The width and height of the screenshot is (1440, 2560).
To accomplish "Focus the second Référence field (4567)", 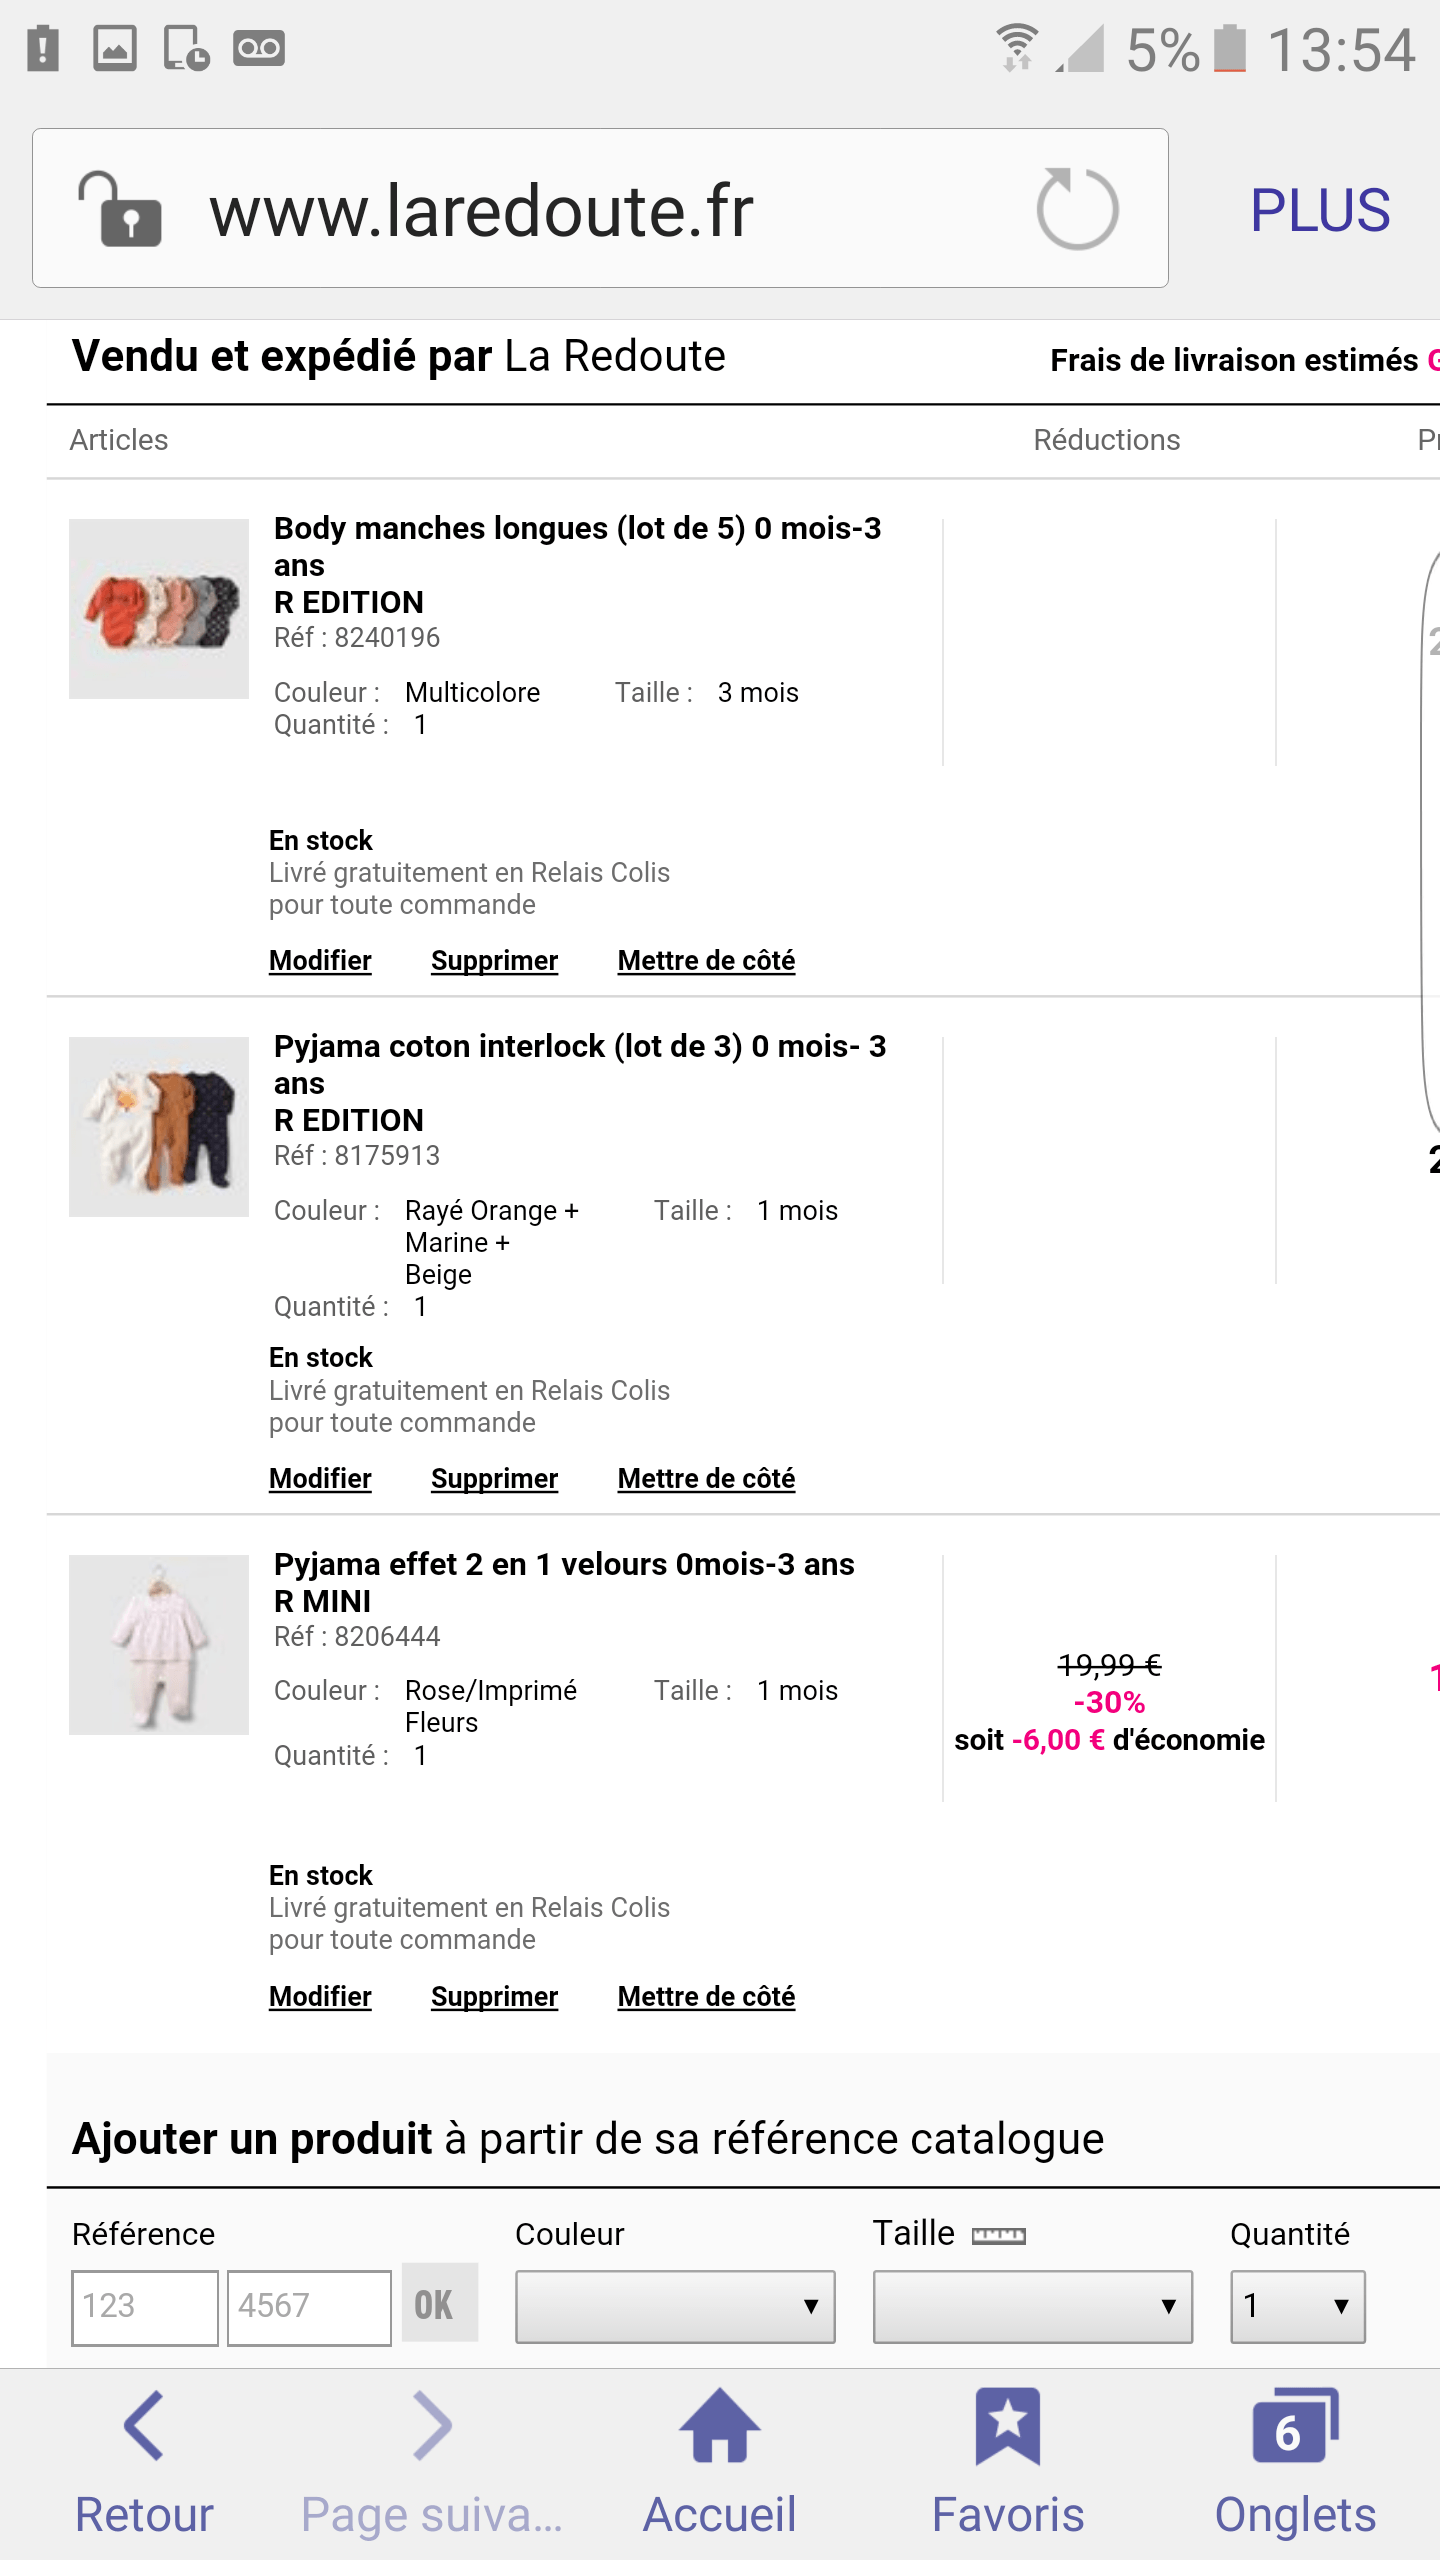I will click(309, 2307).
